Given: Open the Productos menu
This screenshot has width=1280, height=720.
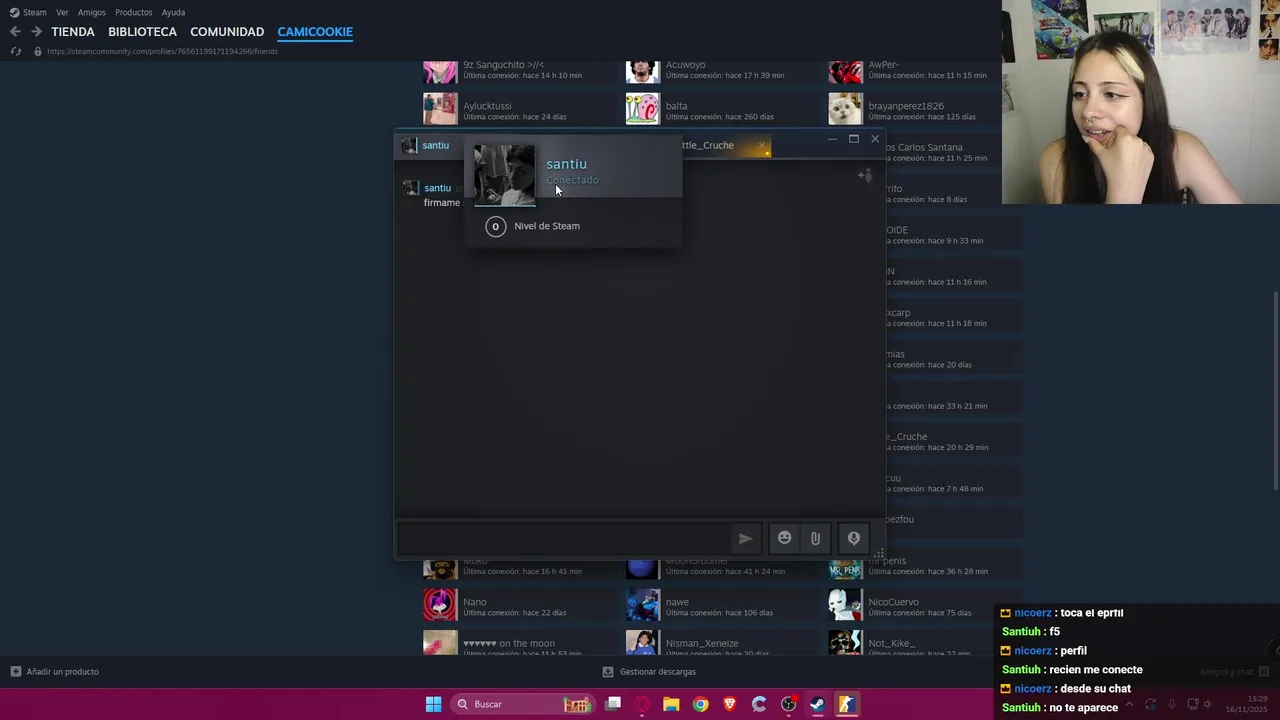Looking at the screenshot, I should (x=133, y=12).
